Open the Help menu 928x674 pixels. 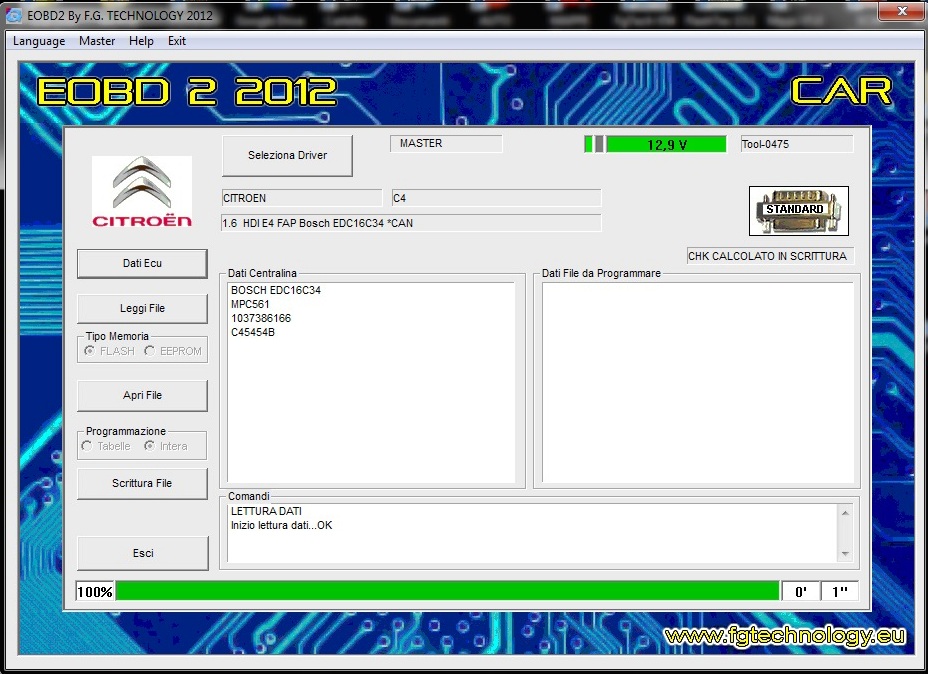click(x=141, y=41)
